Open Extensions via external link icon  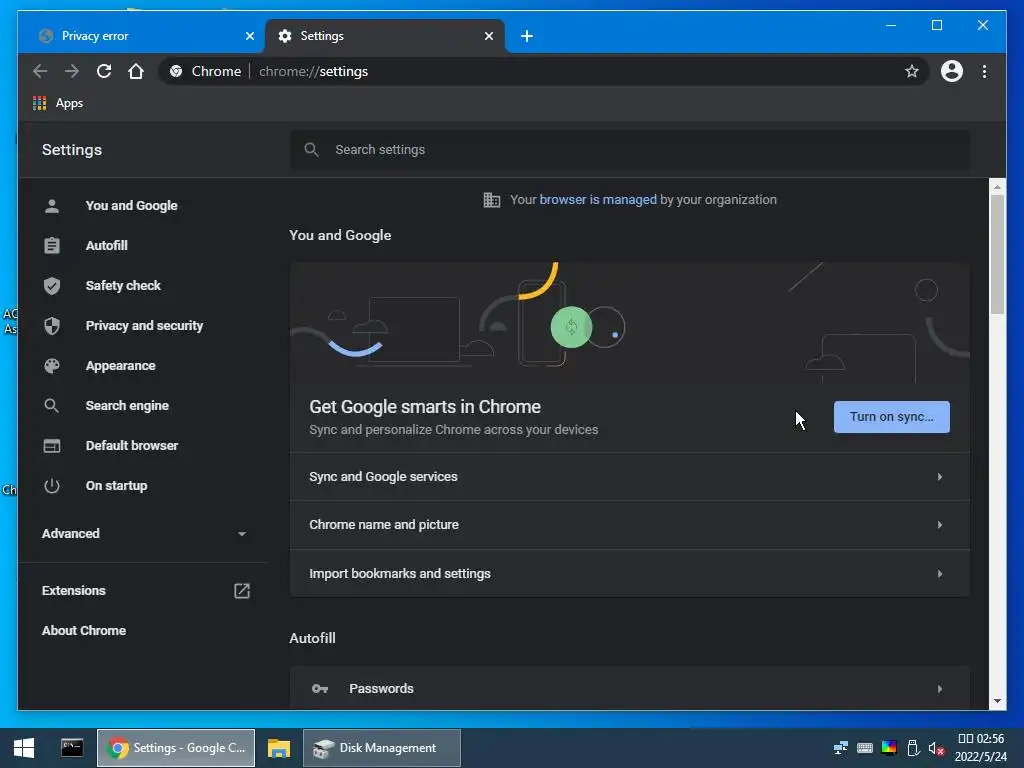pos(242,591)
